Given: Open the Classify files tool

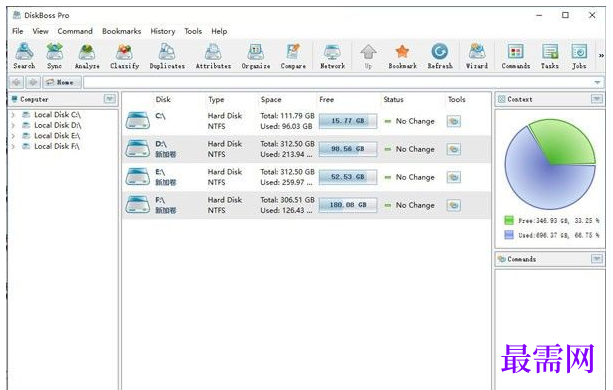Looking at the screenshot, I should (x=124, y=56).
